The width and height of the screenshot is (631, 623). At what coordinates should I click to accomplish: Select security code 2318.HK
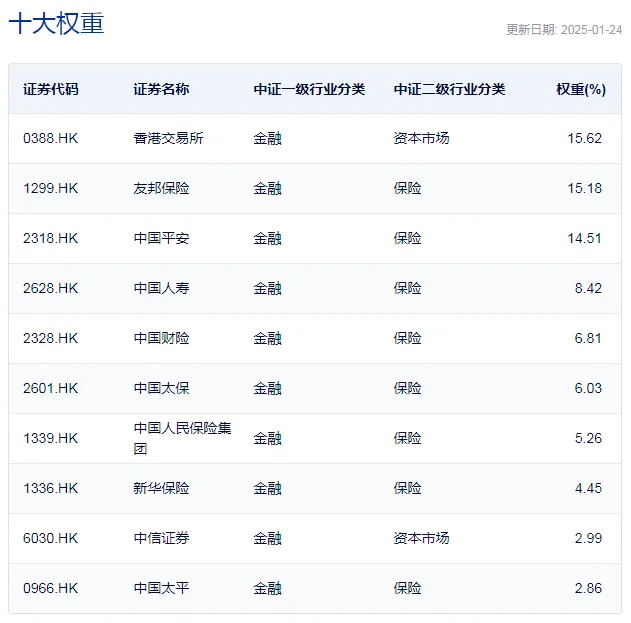tap(50, 238)
